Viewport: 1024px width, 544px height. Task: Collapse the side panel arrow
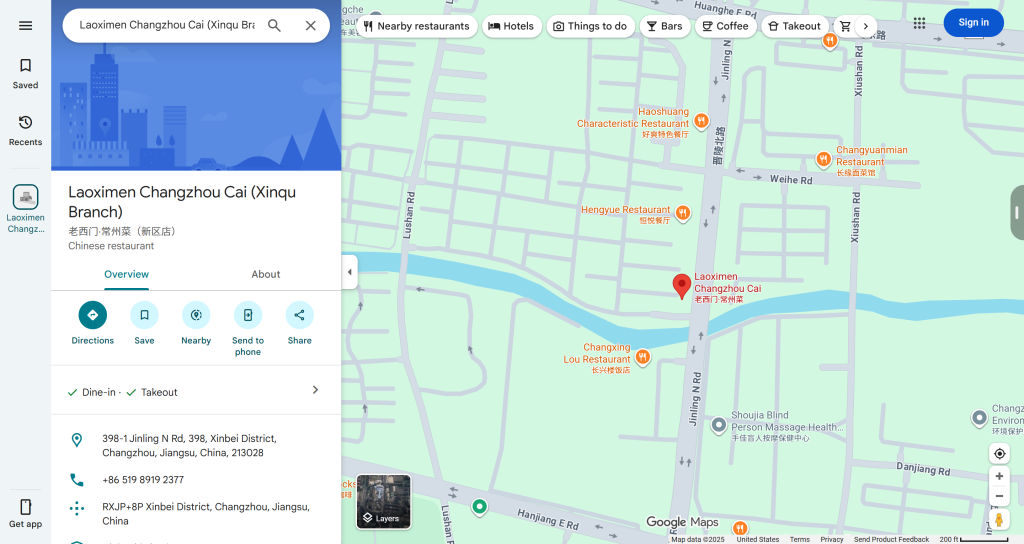click(x=349, y=272)
